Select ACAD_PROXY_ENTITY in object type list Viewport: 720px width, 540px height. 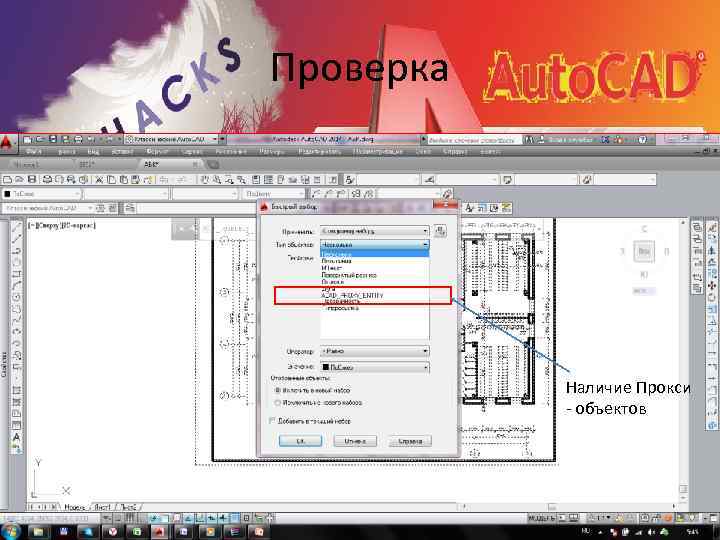[352, 296]
